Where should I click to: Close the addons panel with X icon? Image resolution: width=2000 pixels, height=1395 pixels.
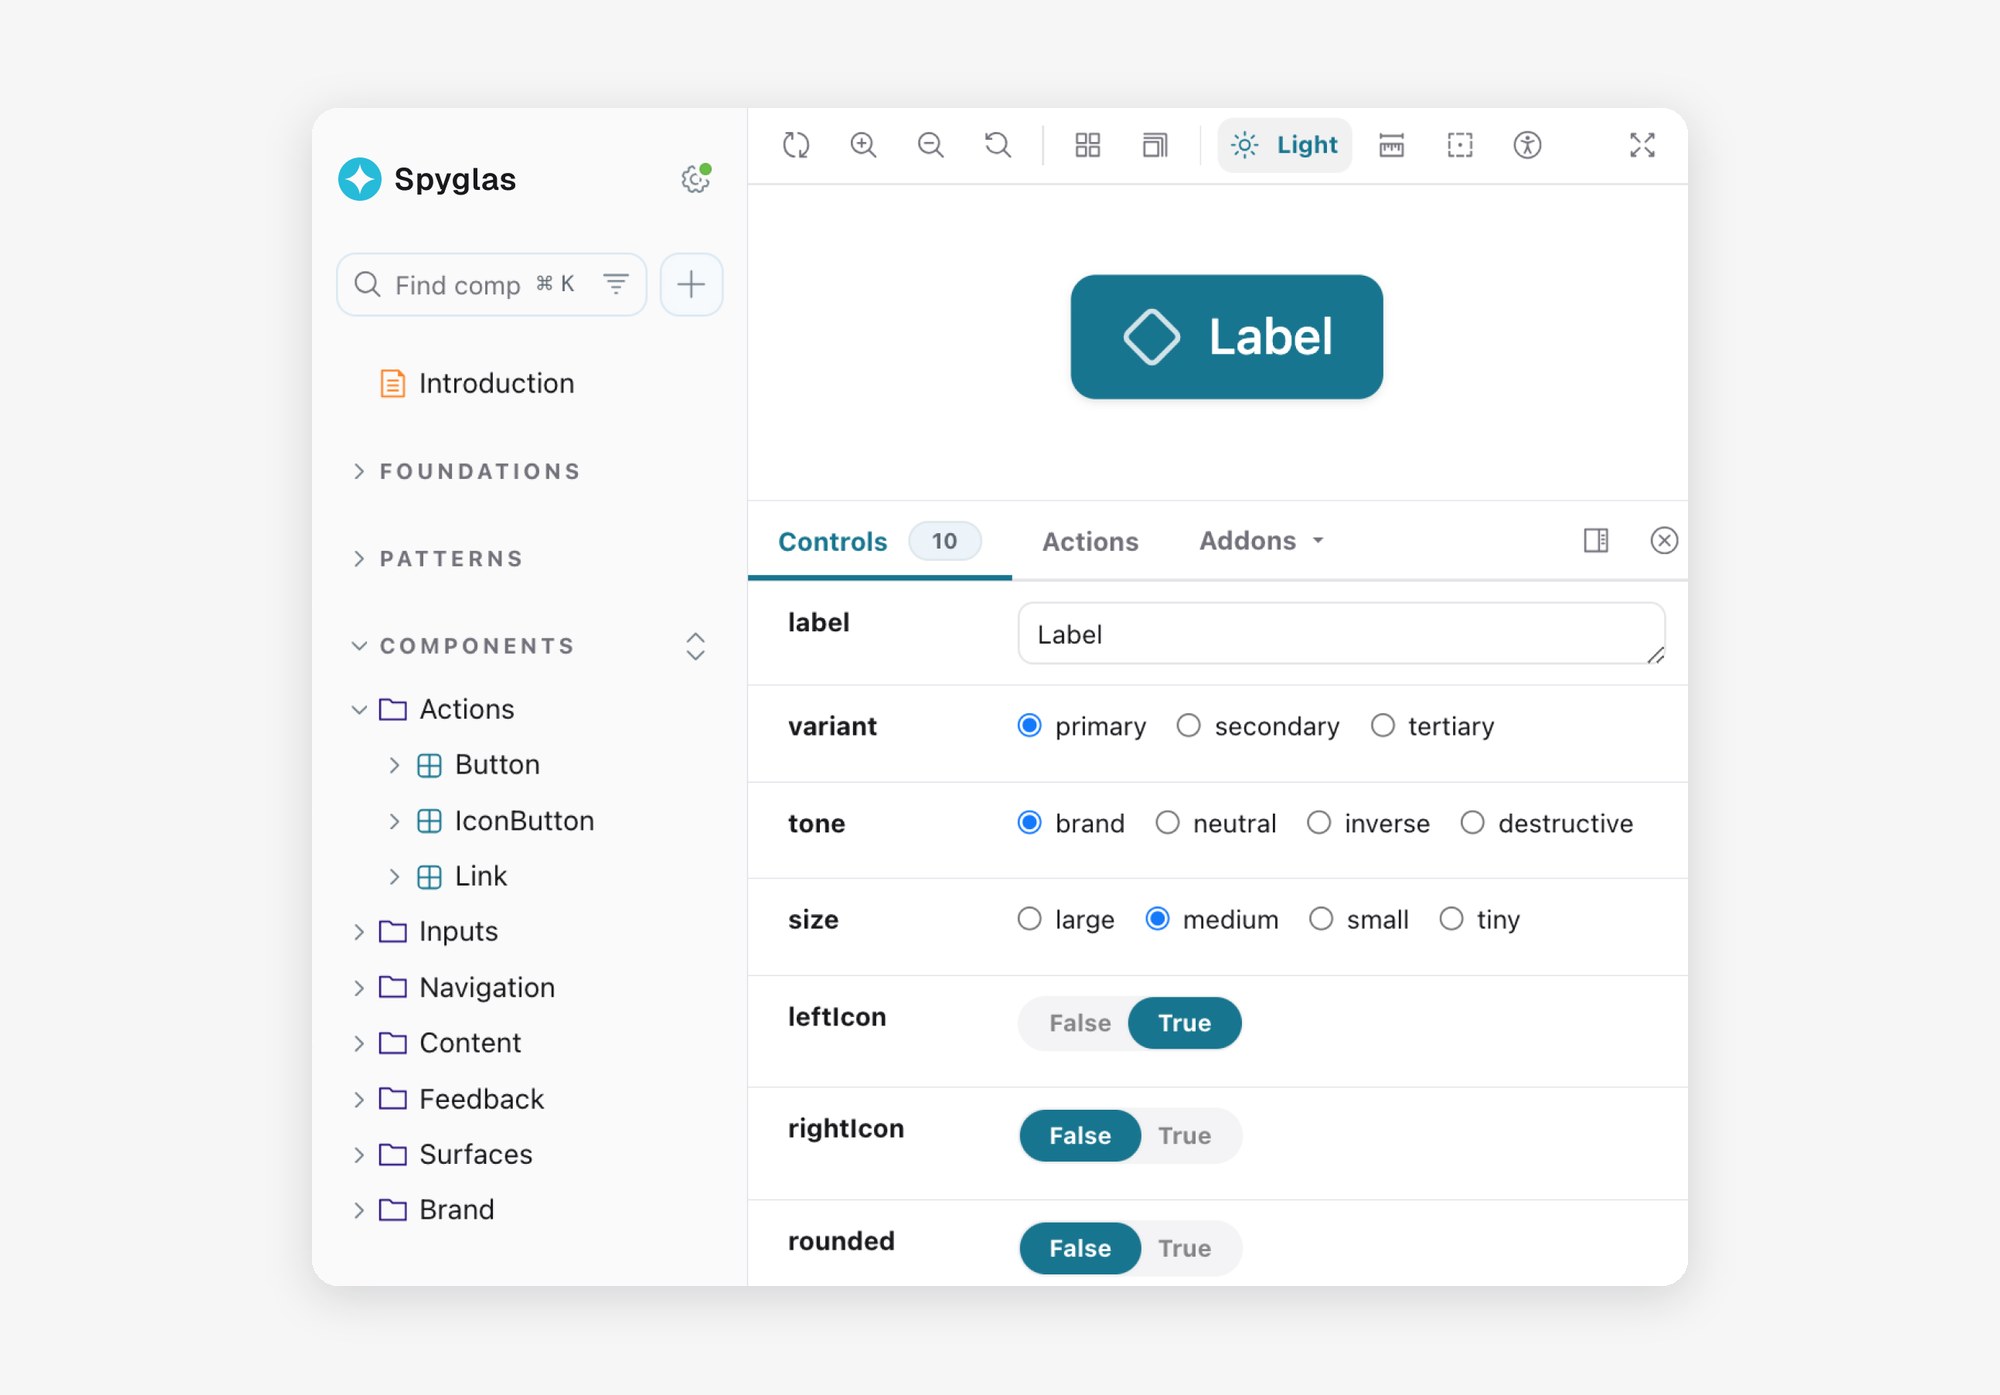pyautogui.click(x=1664, y=540)
